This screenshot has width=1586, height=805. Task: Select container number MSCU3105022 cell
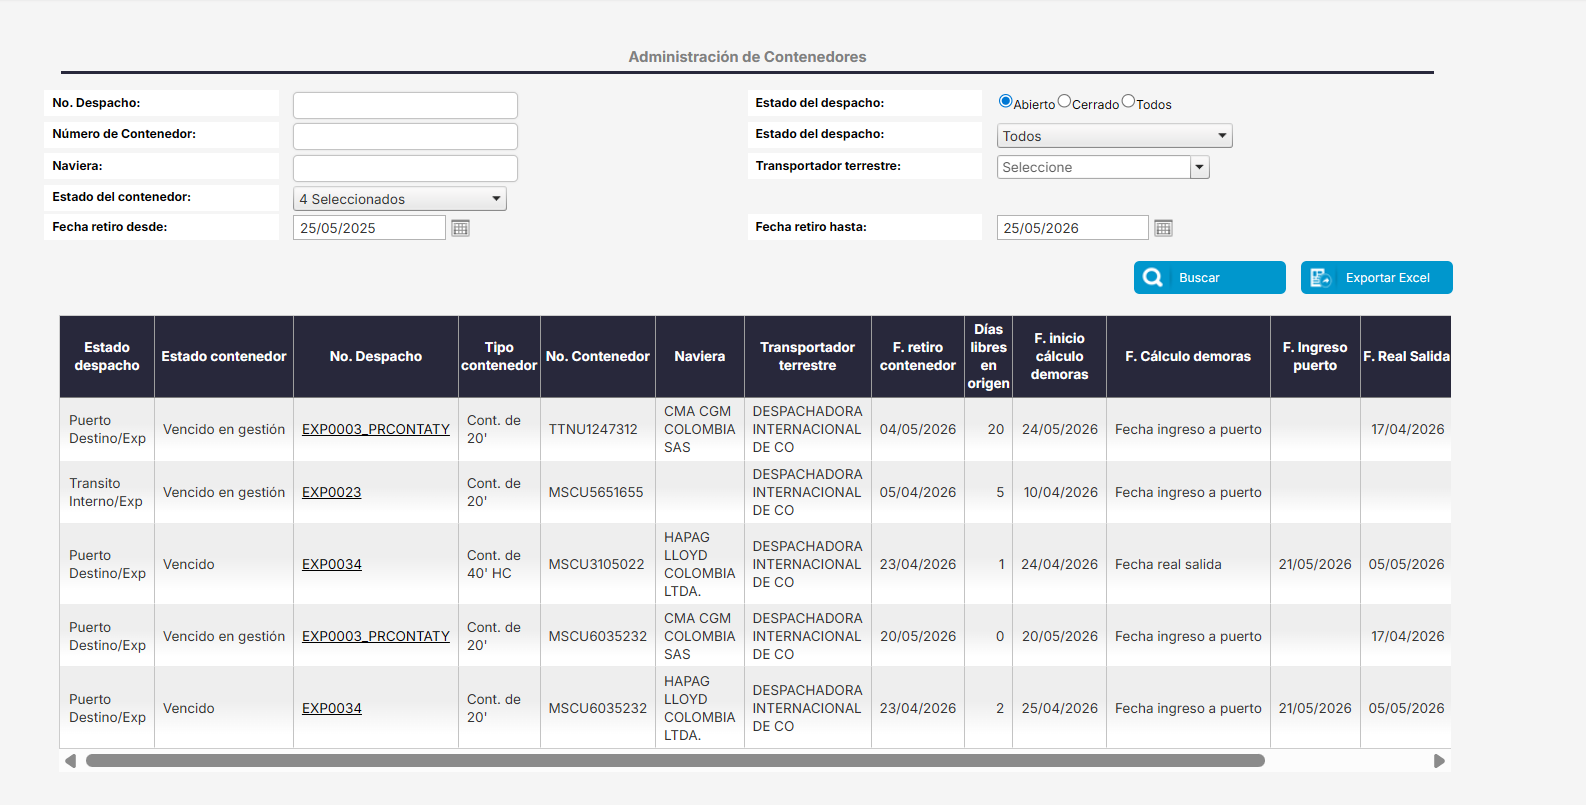(x=597, y=564)
